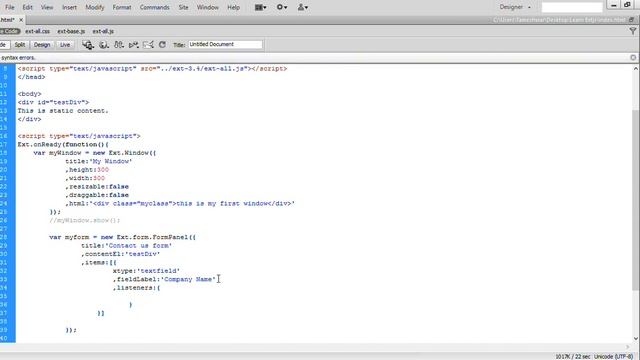Open the Commands menu
This screenshot has width=640, height=360.
154,7
